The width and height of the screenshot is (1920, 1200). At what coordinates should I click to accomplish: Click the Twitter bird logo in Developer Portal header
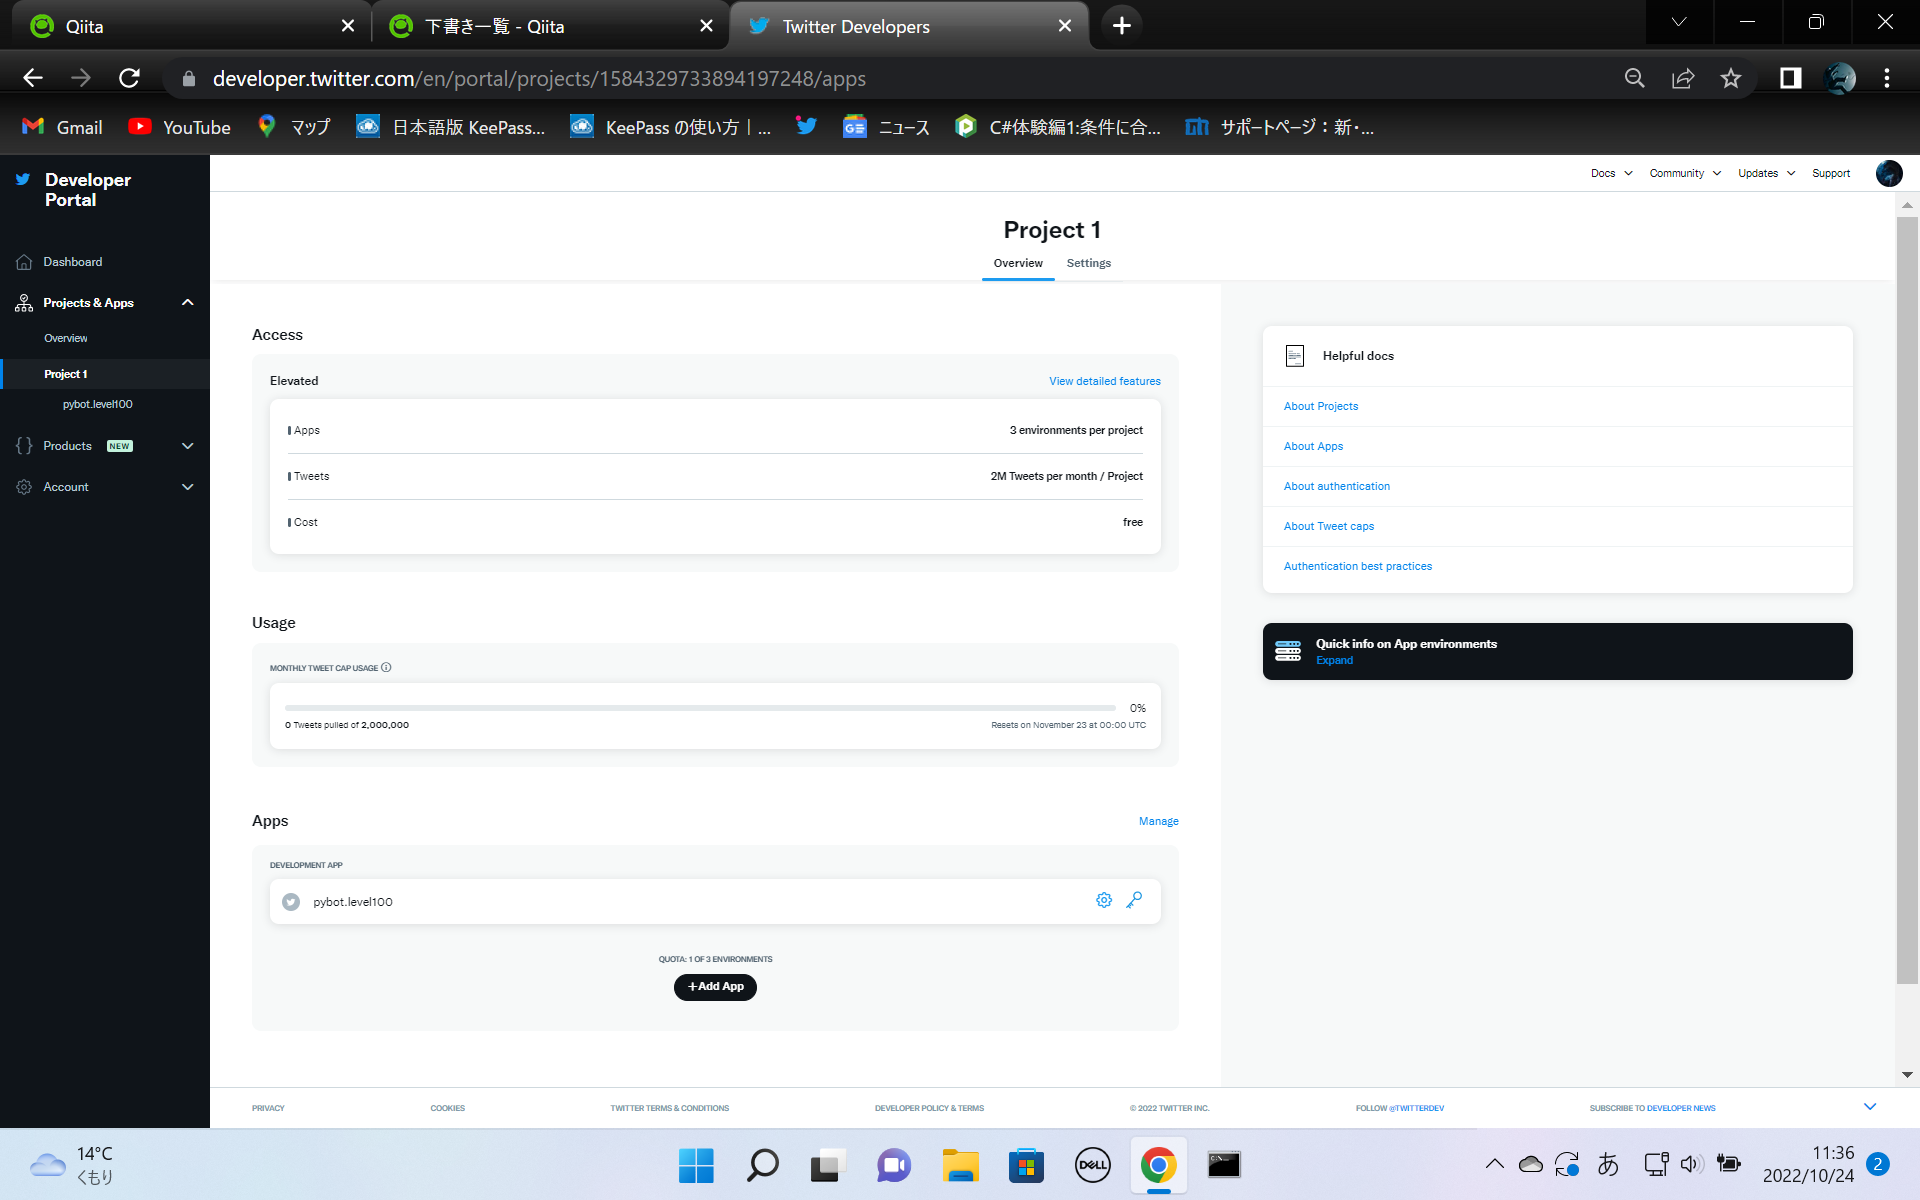pyautogui.click(x=23, y=180)
